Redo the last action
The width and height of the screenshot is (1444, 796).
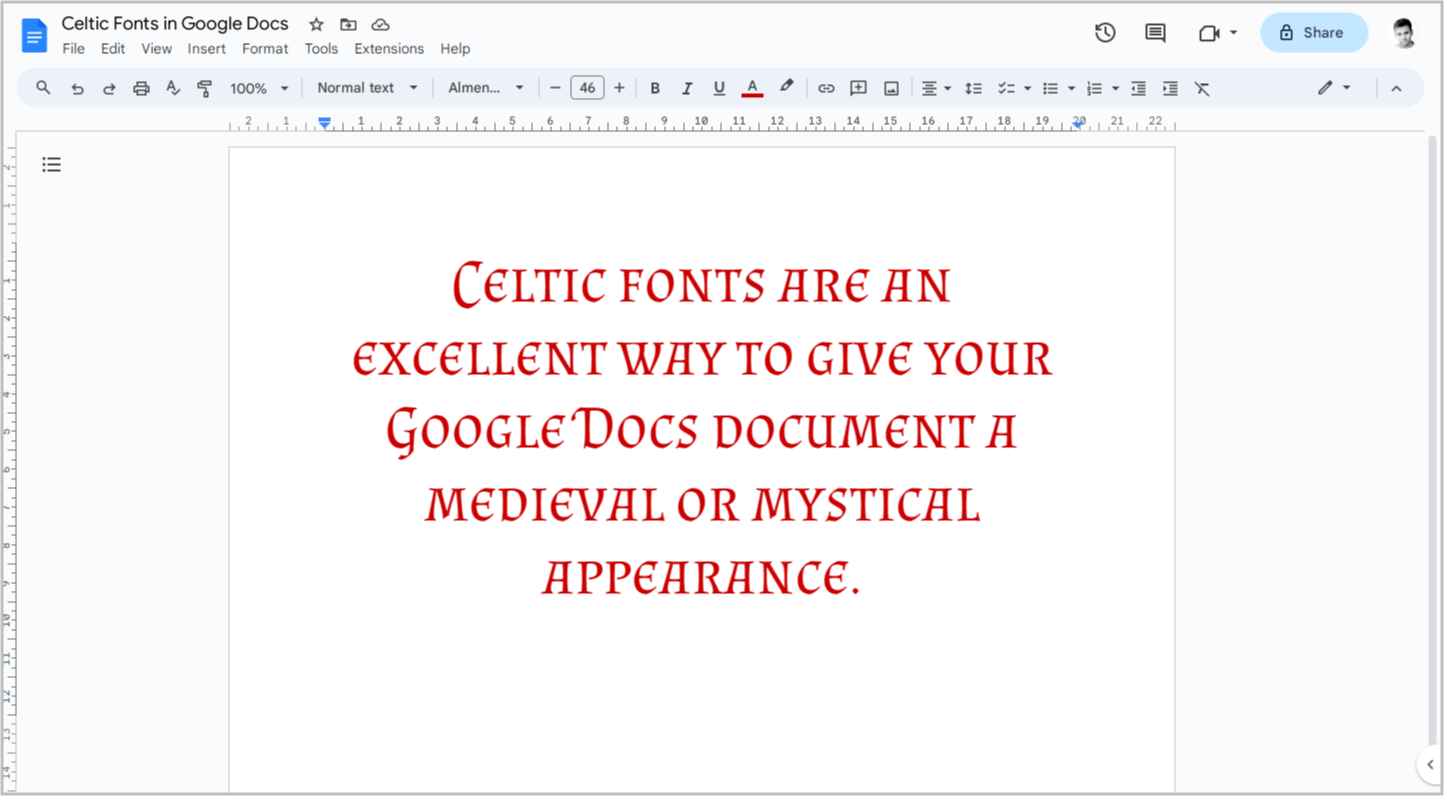click(109, 88)
